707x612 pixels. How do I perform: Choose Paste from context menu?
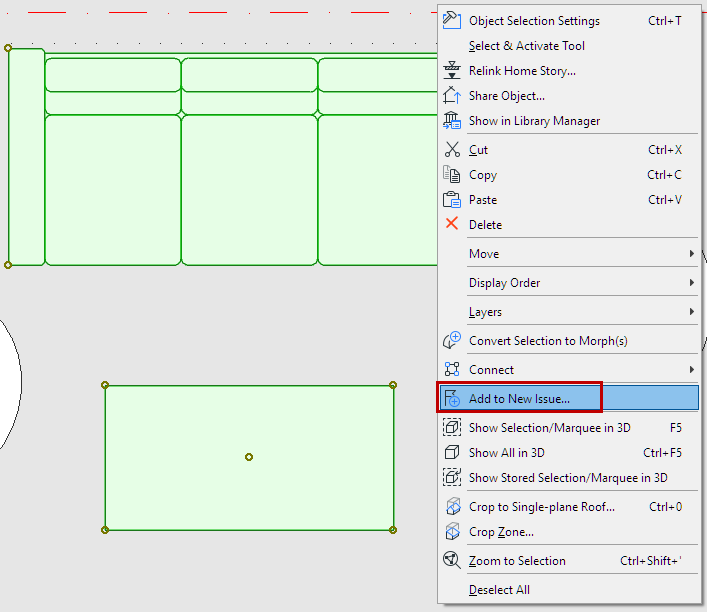[569, 200]
